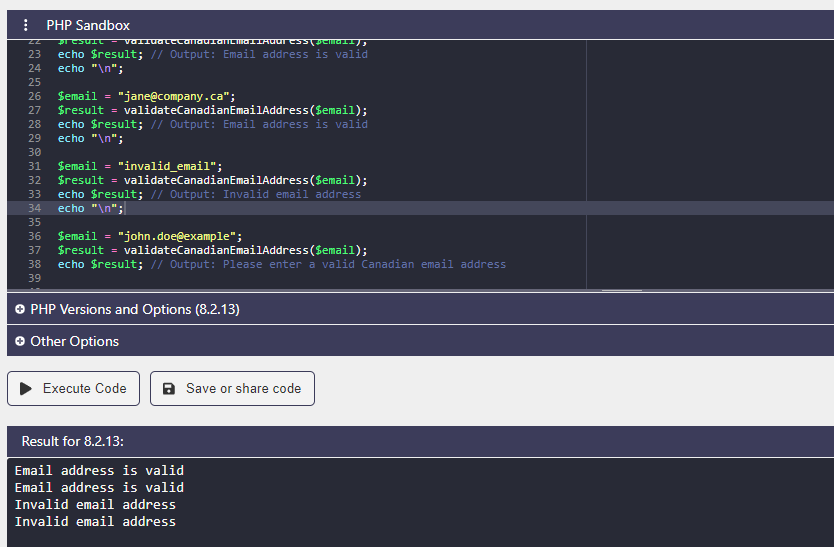Expand the PHP Versions and Options (8.2.13) section
Viewport: 834px width, 547px height.
click(x=135, y=310)
